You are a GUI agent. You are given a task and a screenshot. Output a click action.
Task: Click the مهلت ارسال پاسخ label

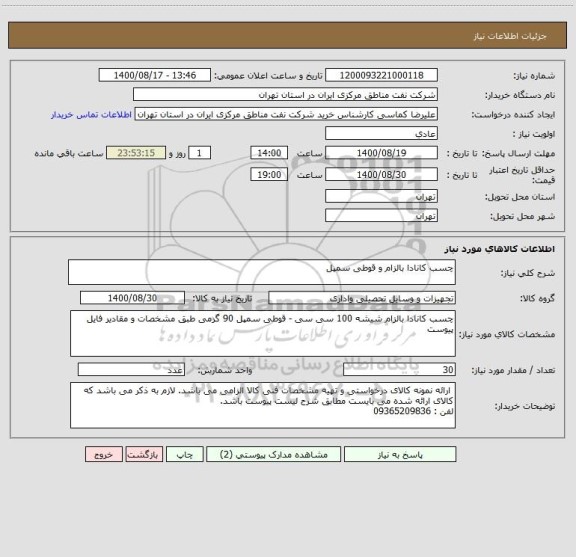pyautogui.click(x=518, y=153)
